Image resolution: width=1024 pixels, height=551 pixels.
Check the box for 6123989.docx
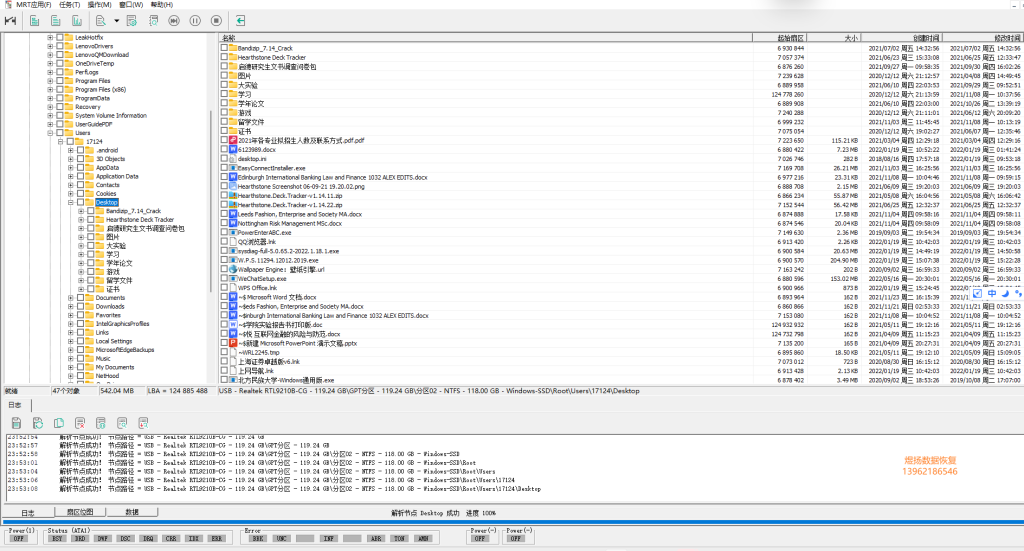pos(224,150)
